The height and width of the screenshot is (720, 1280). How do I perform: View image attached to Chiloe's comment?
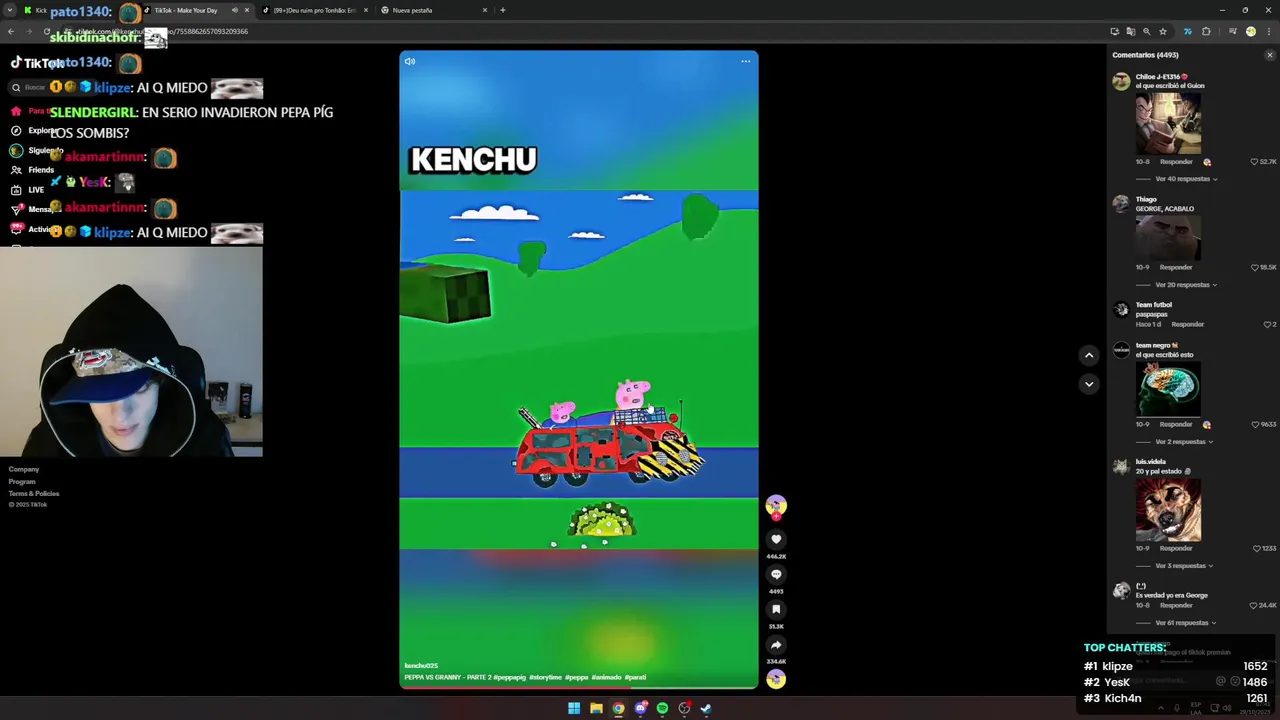[1168, 124]
